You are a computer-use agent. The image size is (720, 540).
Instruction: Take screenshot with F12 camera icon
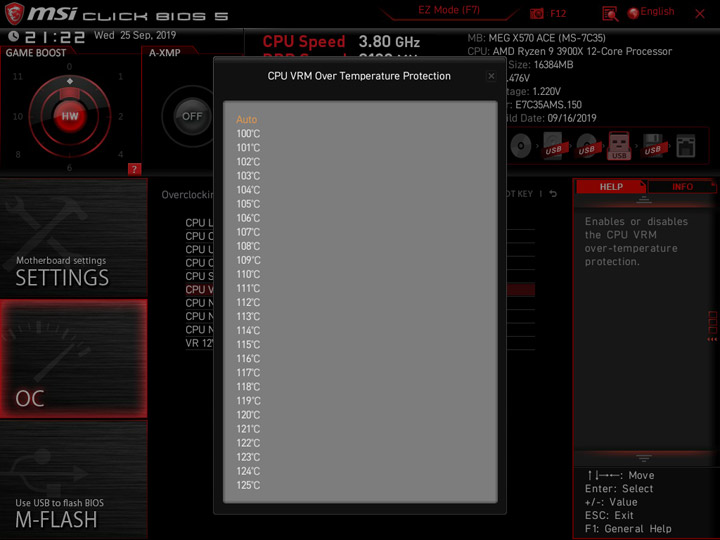[537, 13]
